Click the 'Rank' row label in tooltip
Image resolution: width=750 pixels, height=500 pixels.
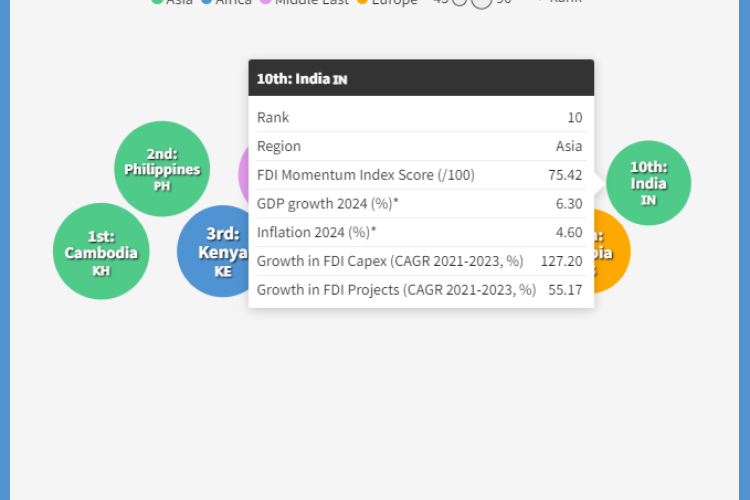click(x=273, y=118)
